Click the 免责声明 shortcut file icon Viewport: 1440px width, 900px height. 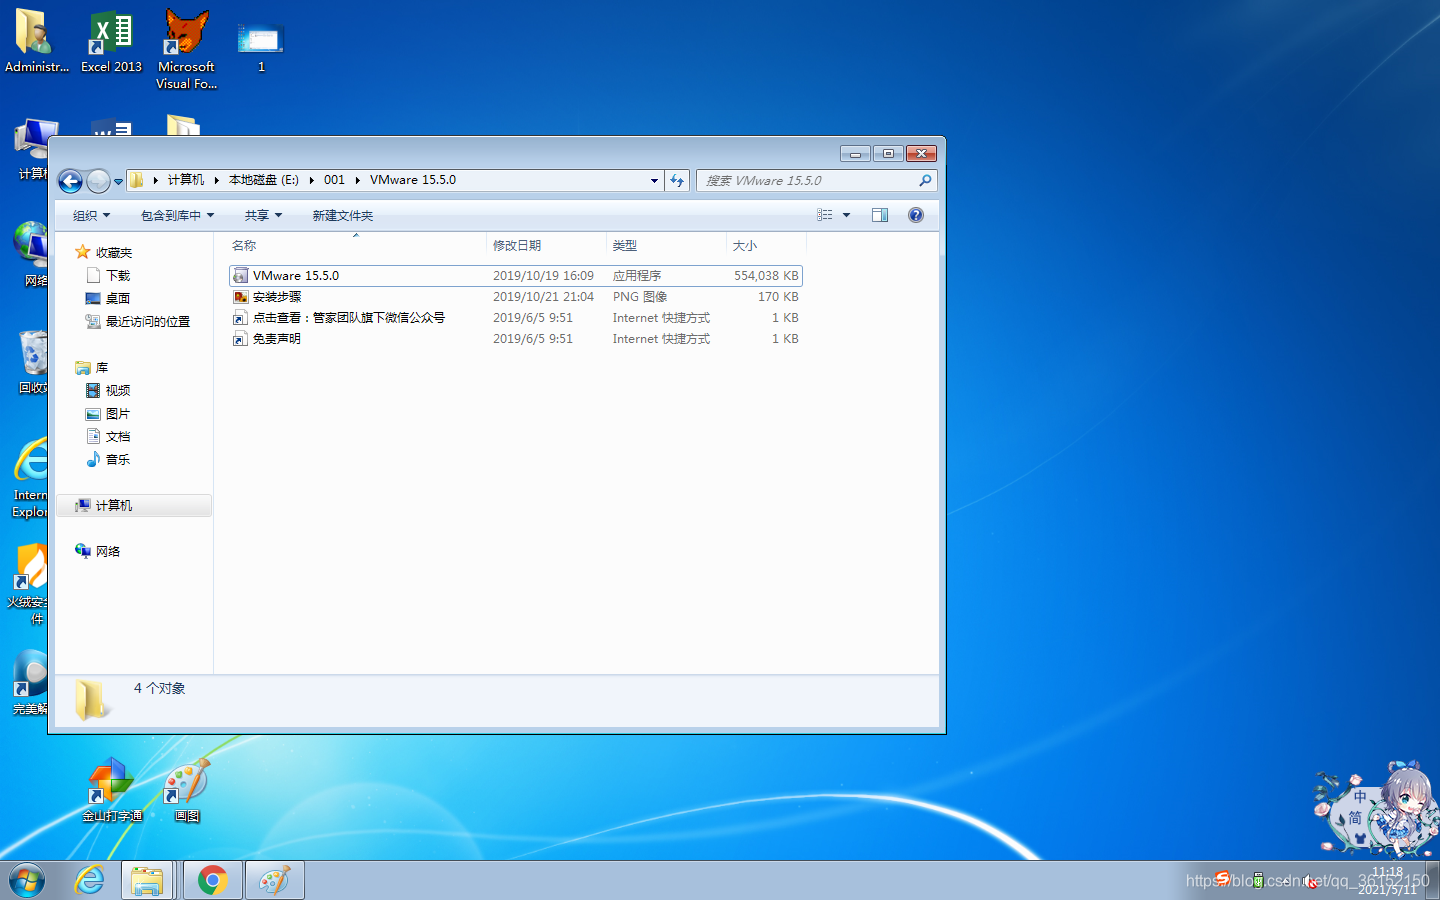[x=240, y=339]
